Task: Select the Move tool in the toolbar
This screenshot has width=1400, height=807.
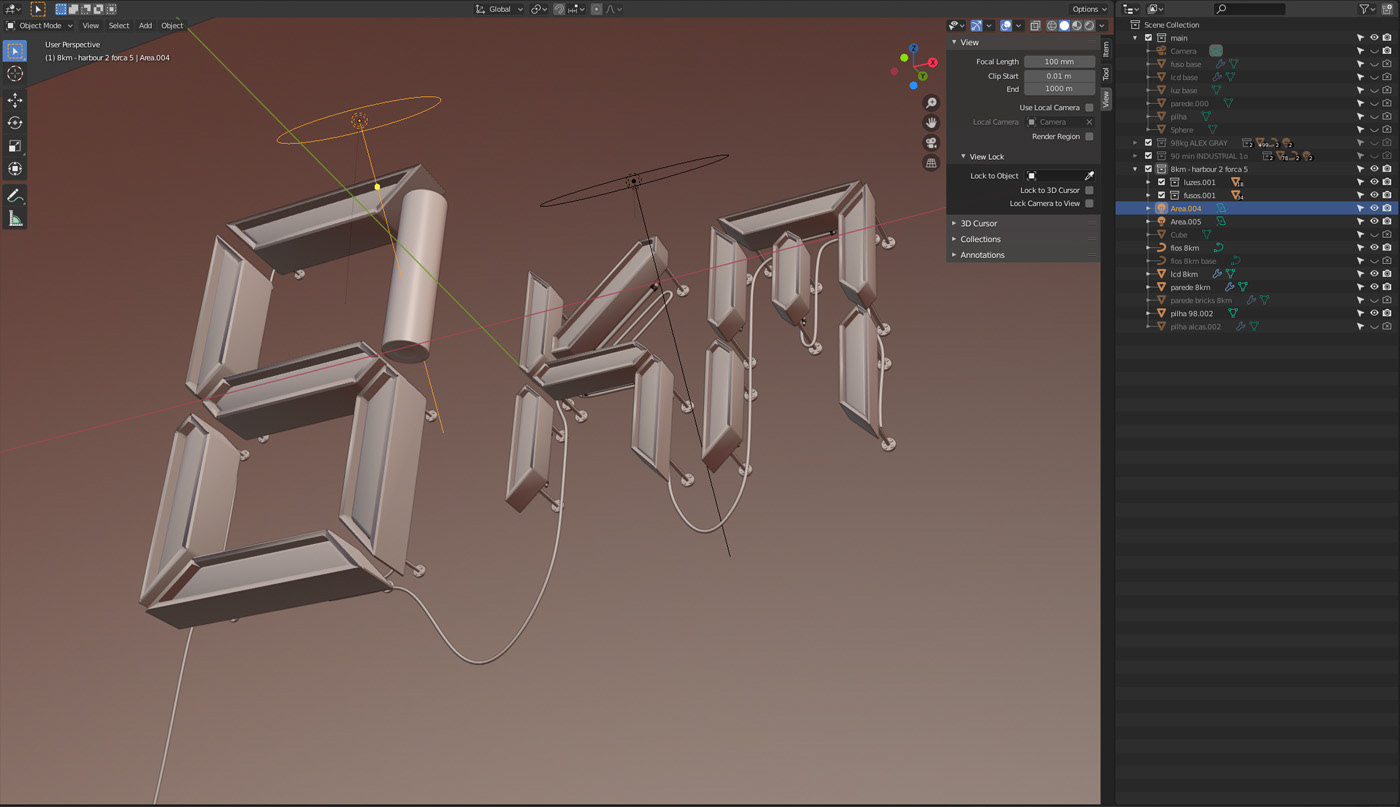Action: coord(15,100)
